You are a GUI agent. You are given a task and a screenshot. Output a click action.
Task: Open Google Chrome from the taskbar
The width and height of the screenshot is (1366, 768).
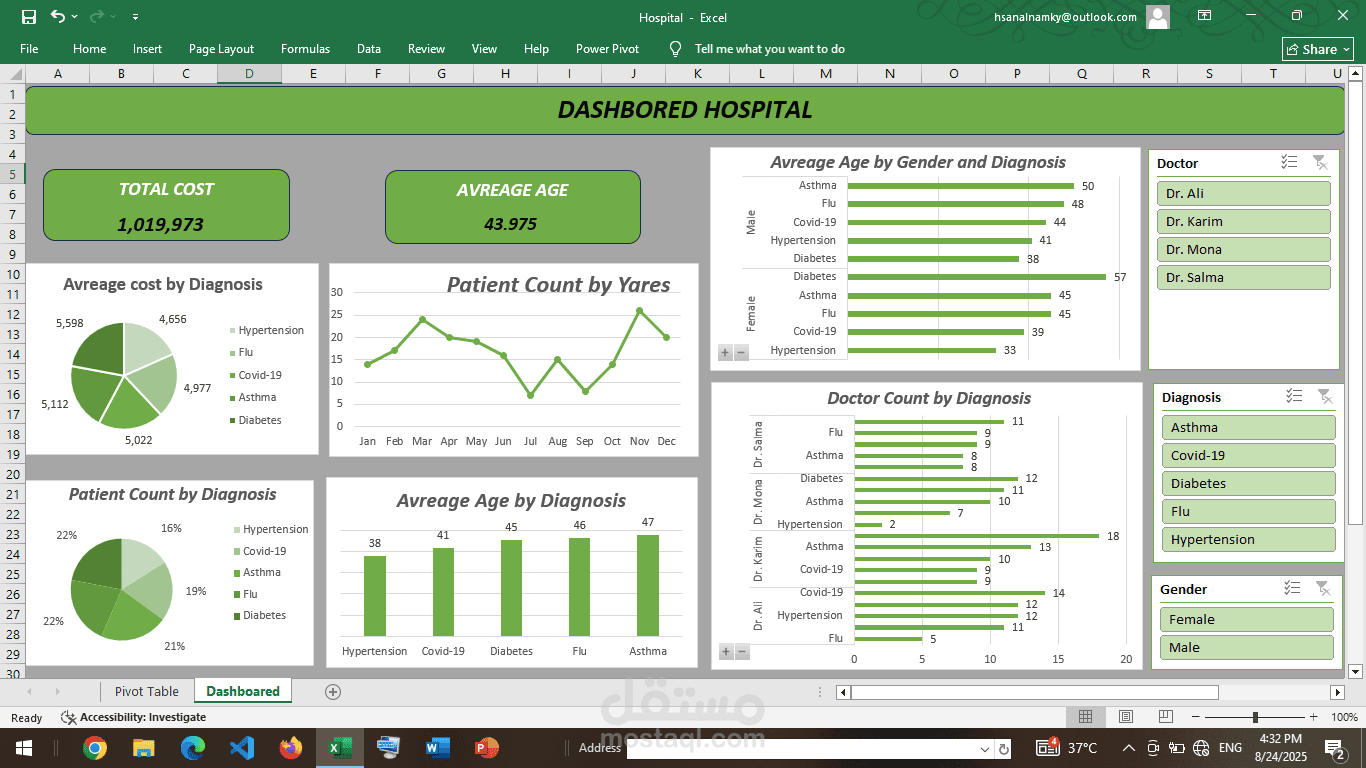pos(95,747)
